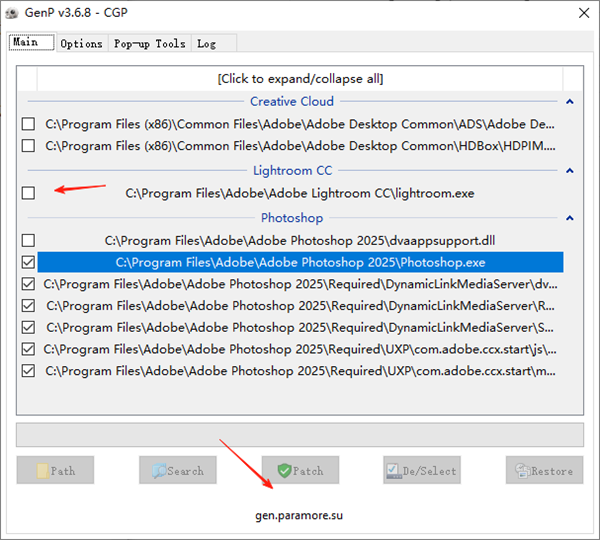This screenshot has height=540, width=600.
Task: Select the DynamicLinkMediaServer\R... path row
Action: tap(300, 306)
